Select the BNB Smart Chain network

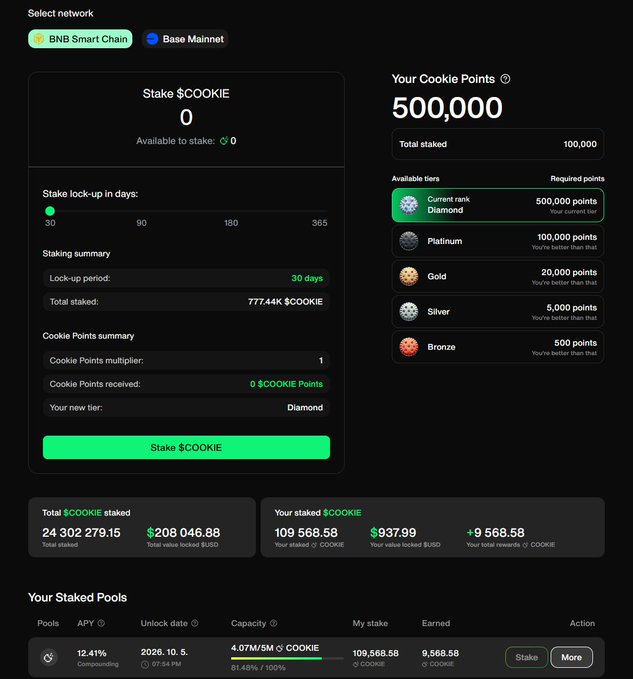(80, 39)
